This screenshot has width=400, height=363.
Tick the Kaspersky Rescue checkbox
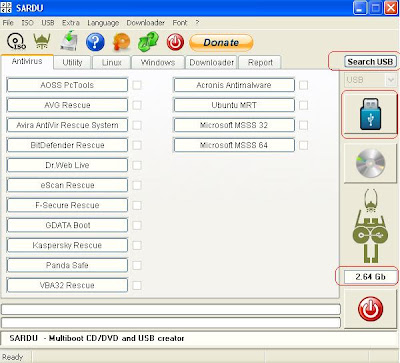[x=137, y=245]
